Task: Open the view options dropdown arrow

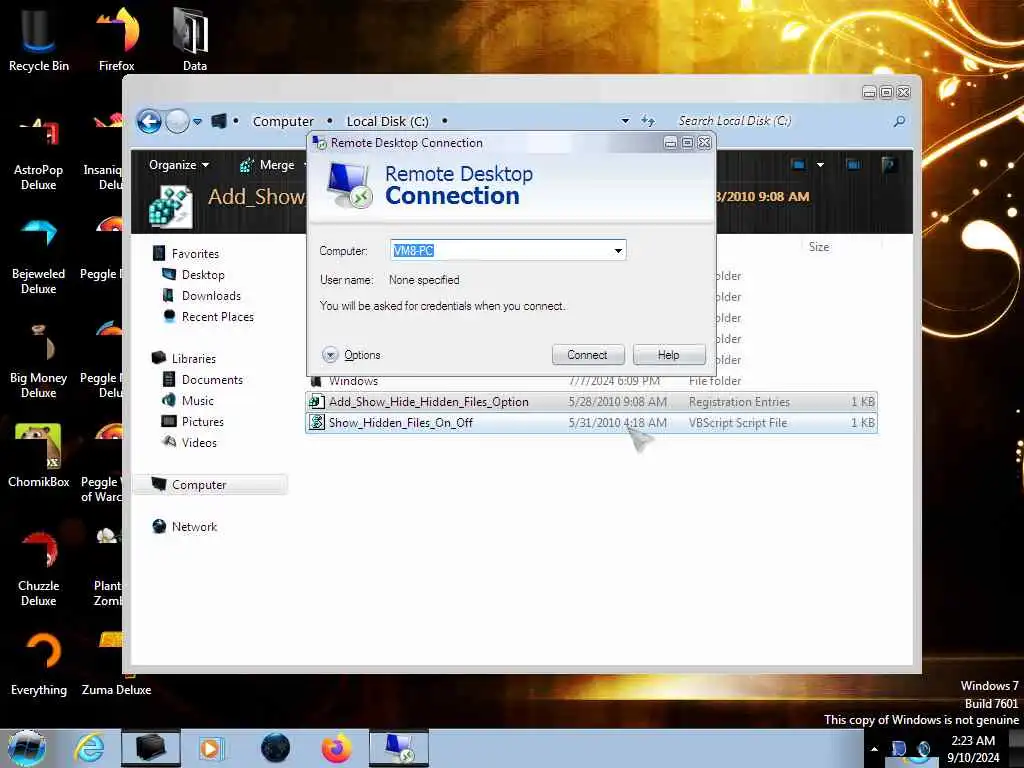Action: [x=820, y=165]
